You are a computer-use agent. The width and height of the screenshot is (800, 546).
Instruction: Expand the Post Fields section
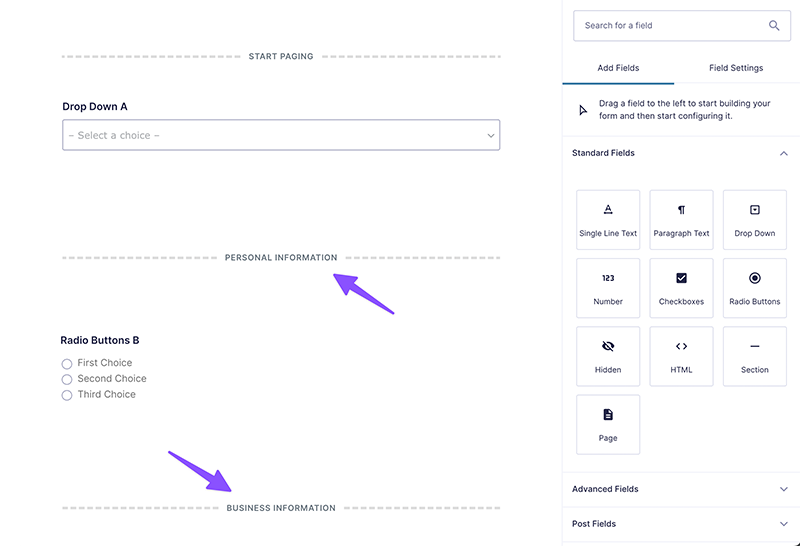[x=681, y=524]
